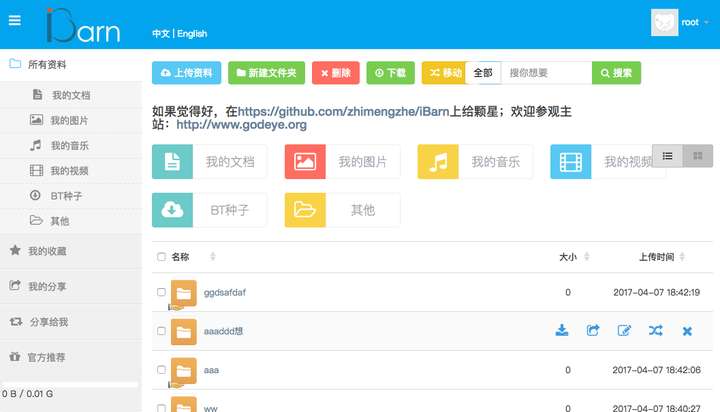Viewport: 720px width, 412px height.
Task: Move aaaddd想 via shuffle icon
Action: tap(656, 330)
